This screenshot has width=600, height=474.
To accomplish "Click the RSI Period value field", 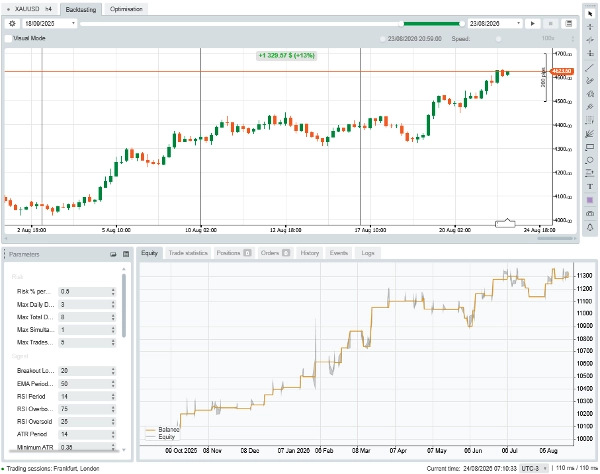I will (85, 396).
